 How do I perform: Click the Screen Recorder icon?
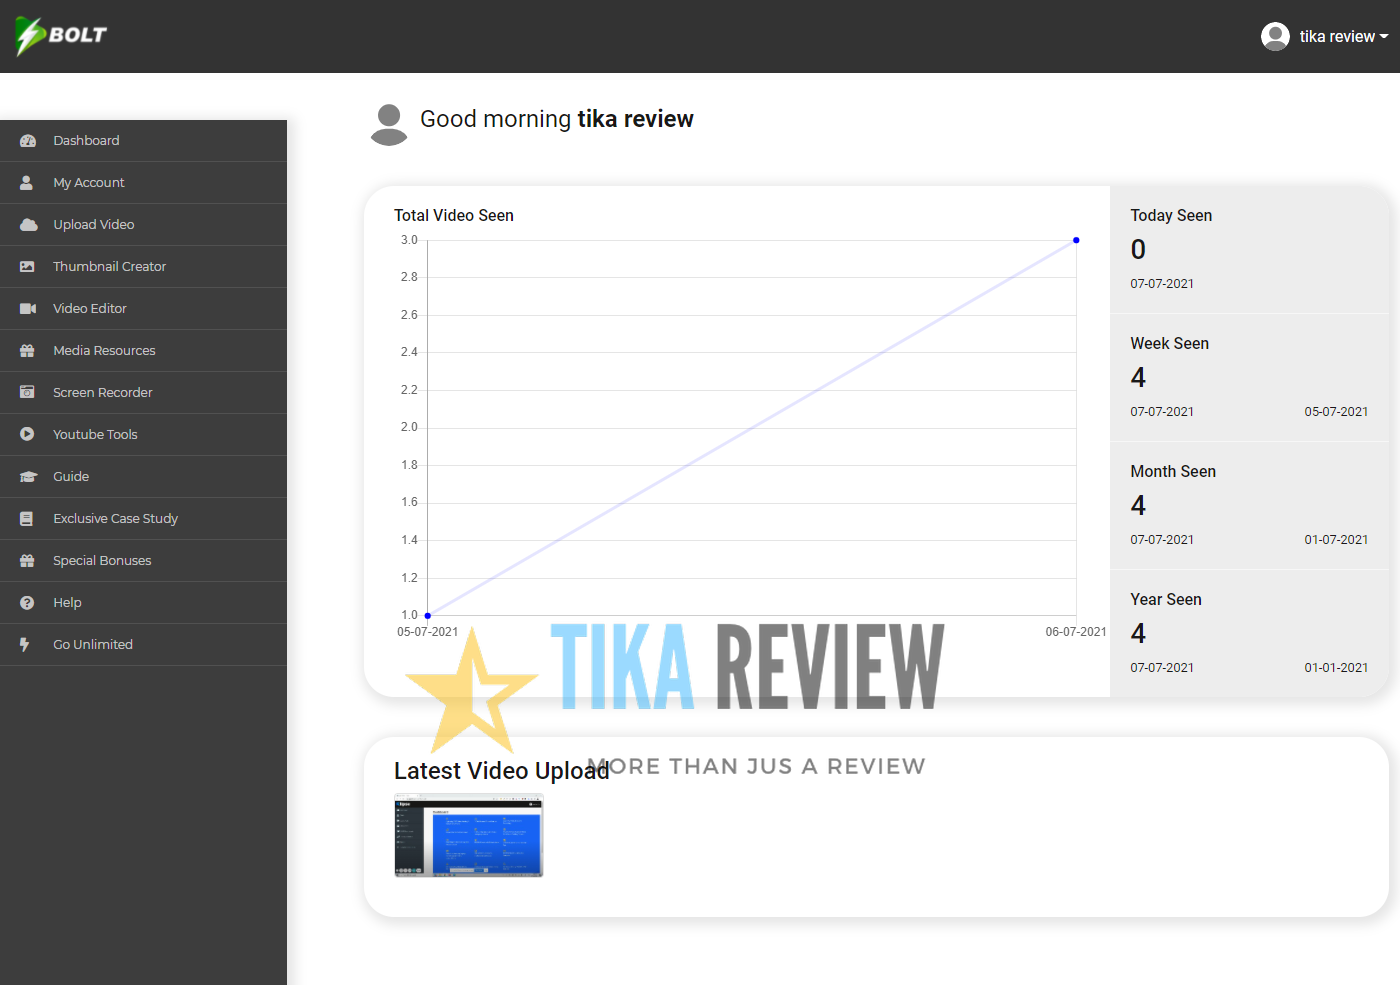(x=28, y=393)
